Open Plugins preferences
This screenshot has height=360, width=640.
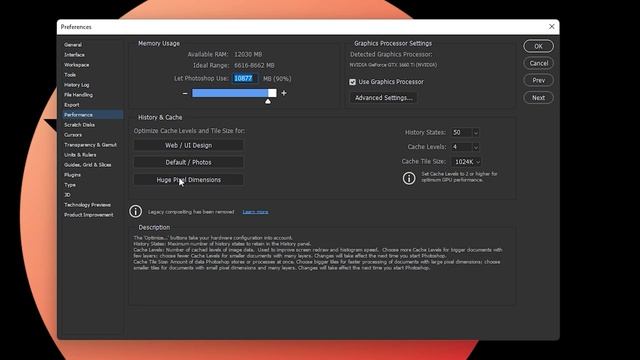pos(72,175)
